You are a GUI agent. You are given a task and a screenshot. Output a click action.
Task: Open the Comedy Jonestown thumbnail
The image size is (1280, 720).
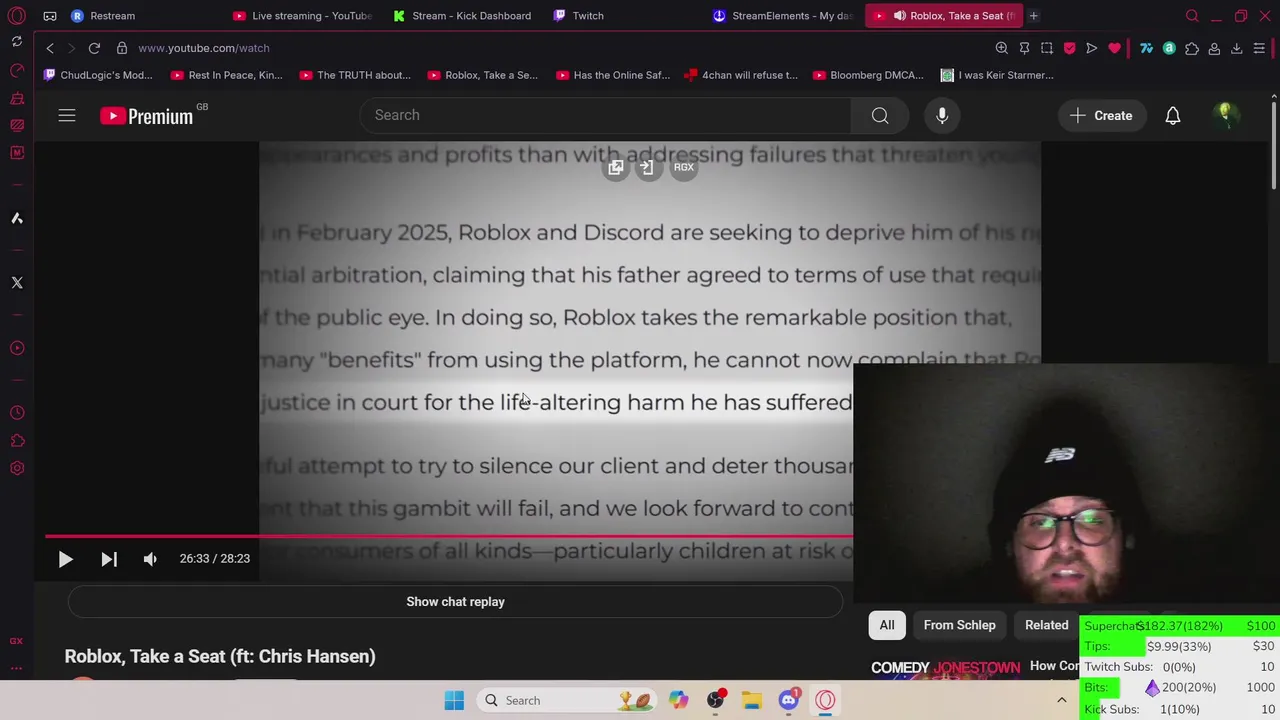947,668
